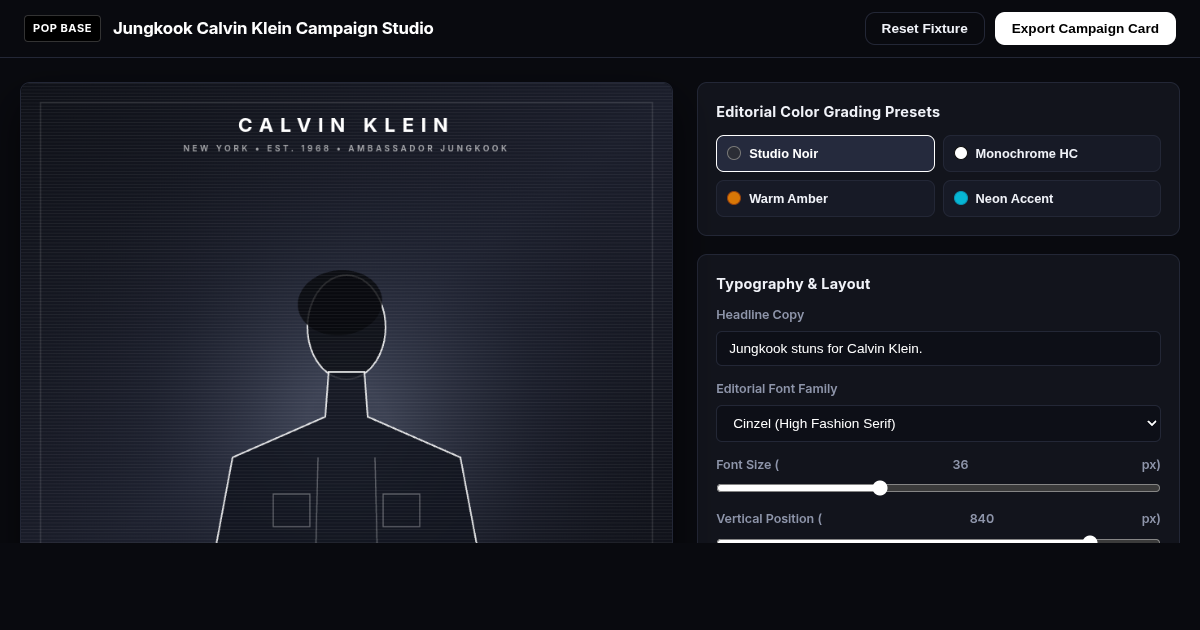This screenshot has width=1200, height=630.
Task: Click the Headline Copy label
Action: click(x=760, y=314)
